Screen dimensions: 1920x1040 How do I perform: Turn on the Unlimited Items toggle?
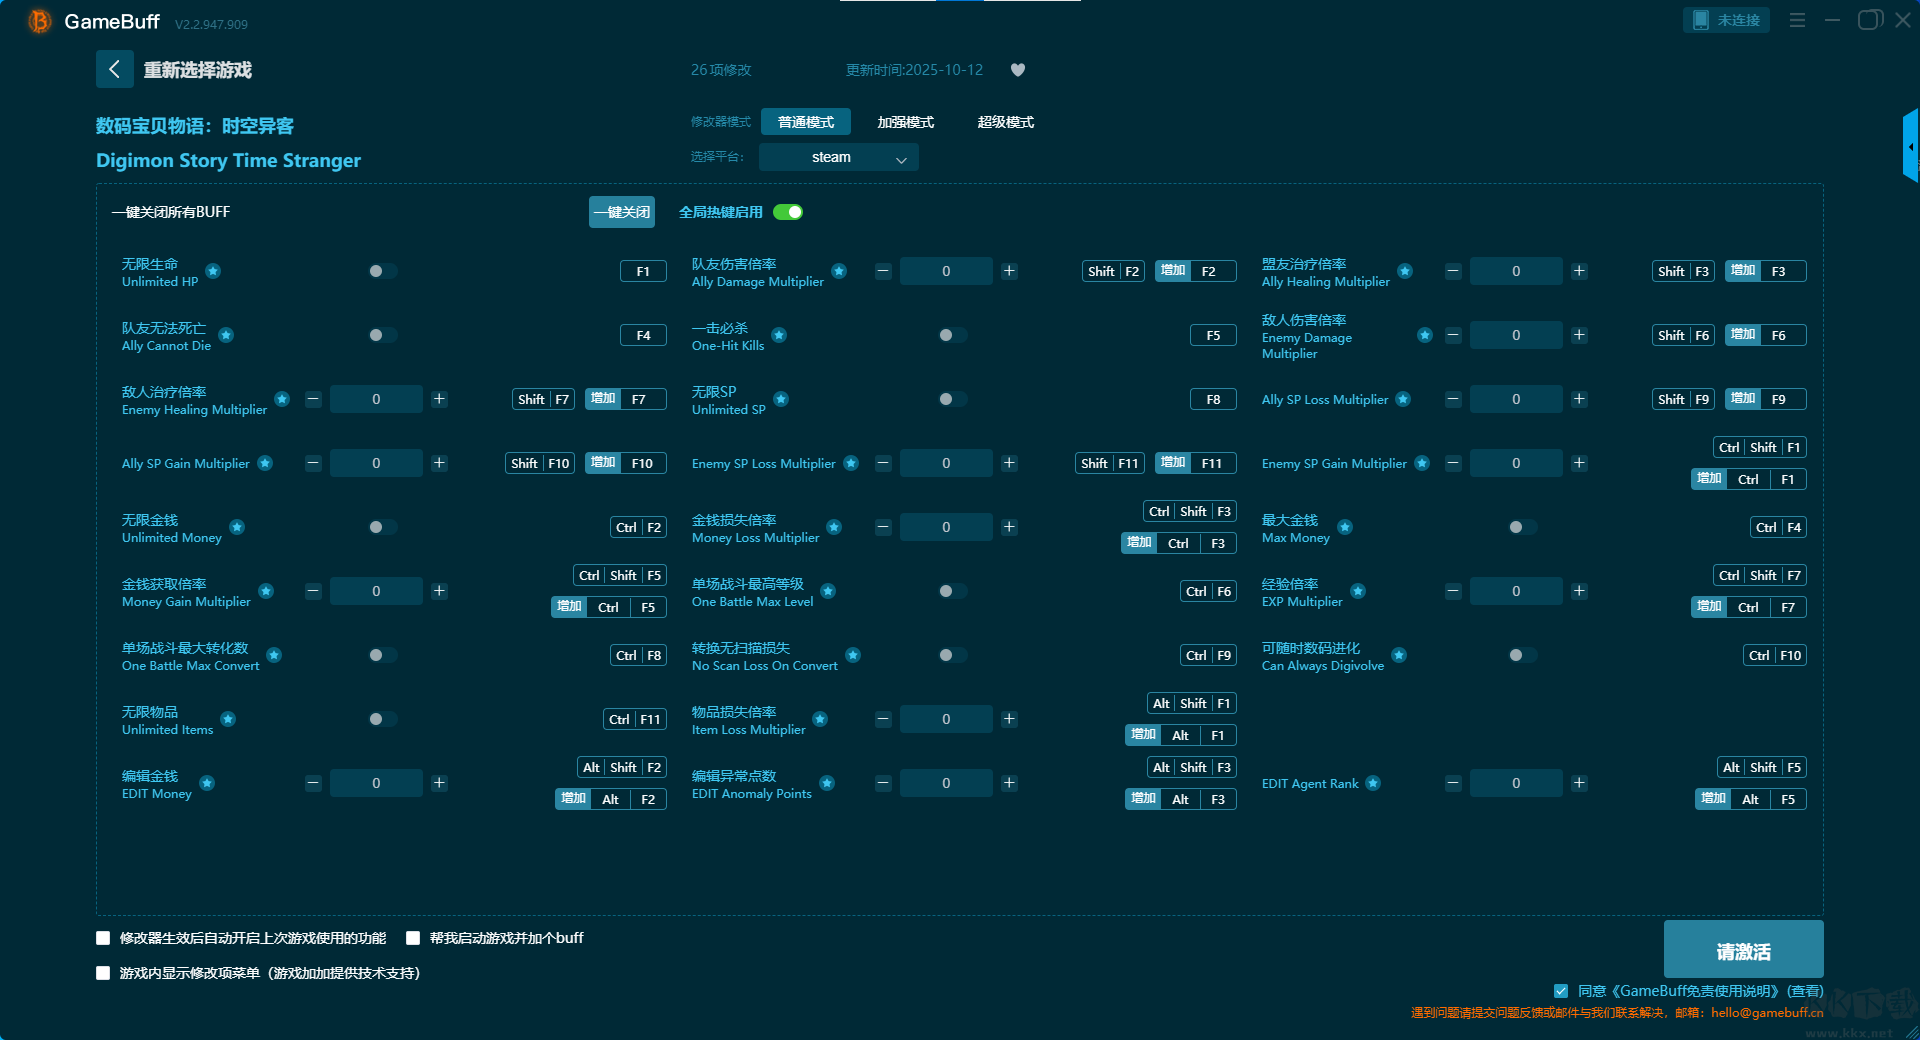point(382,719)
